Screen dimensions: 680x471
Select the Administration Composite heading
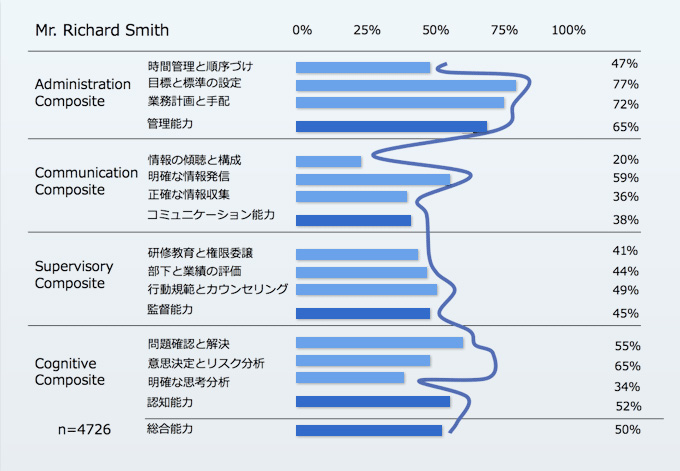(x=82, y=92)
